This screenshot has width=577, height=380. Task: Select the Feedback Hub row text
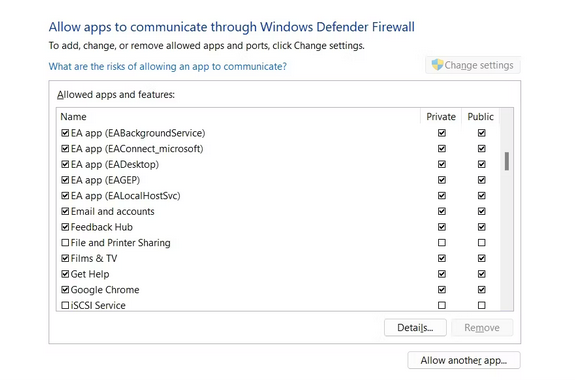pos(102,227)
